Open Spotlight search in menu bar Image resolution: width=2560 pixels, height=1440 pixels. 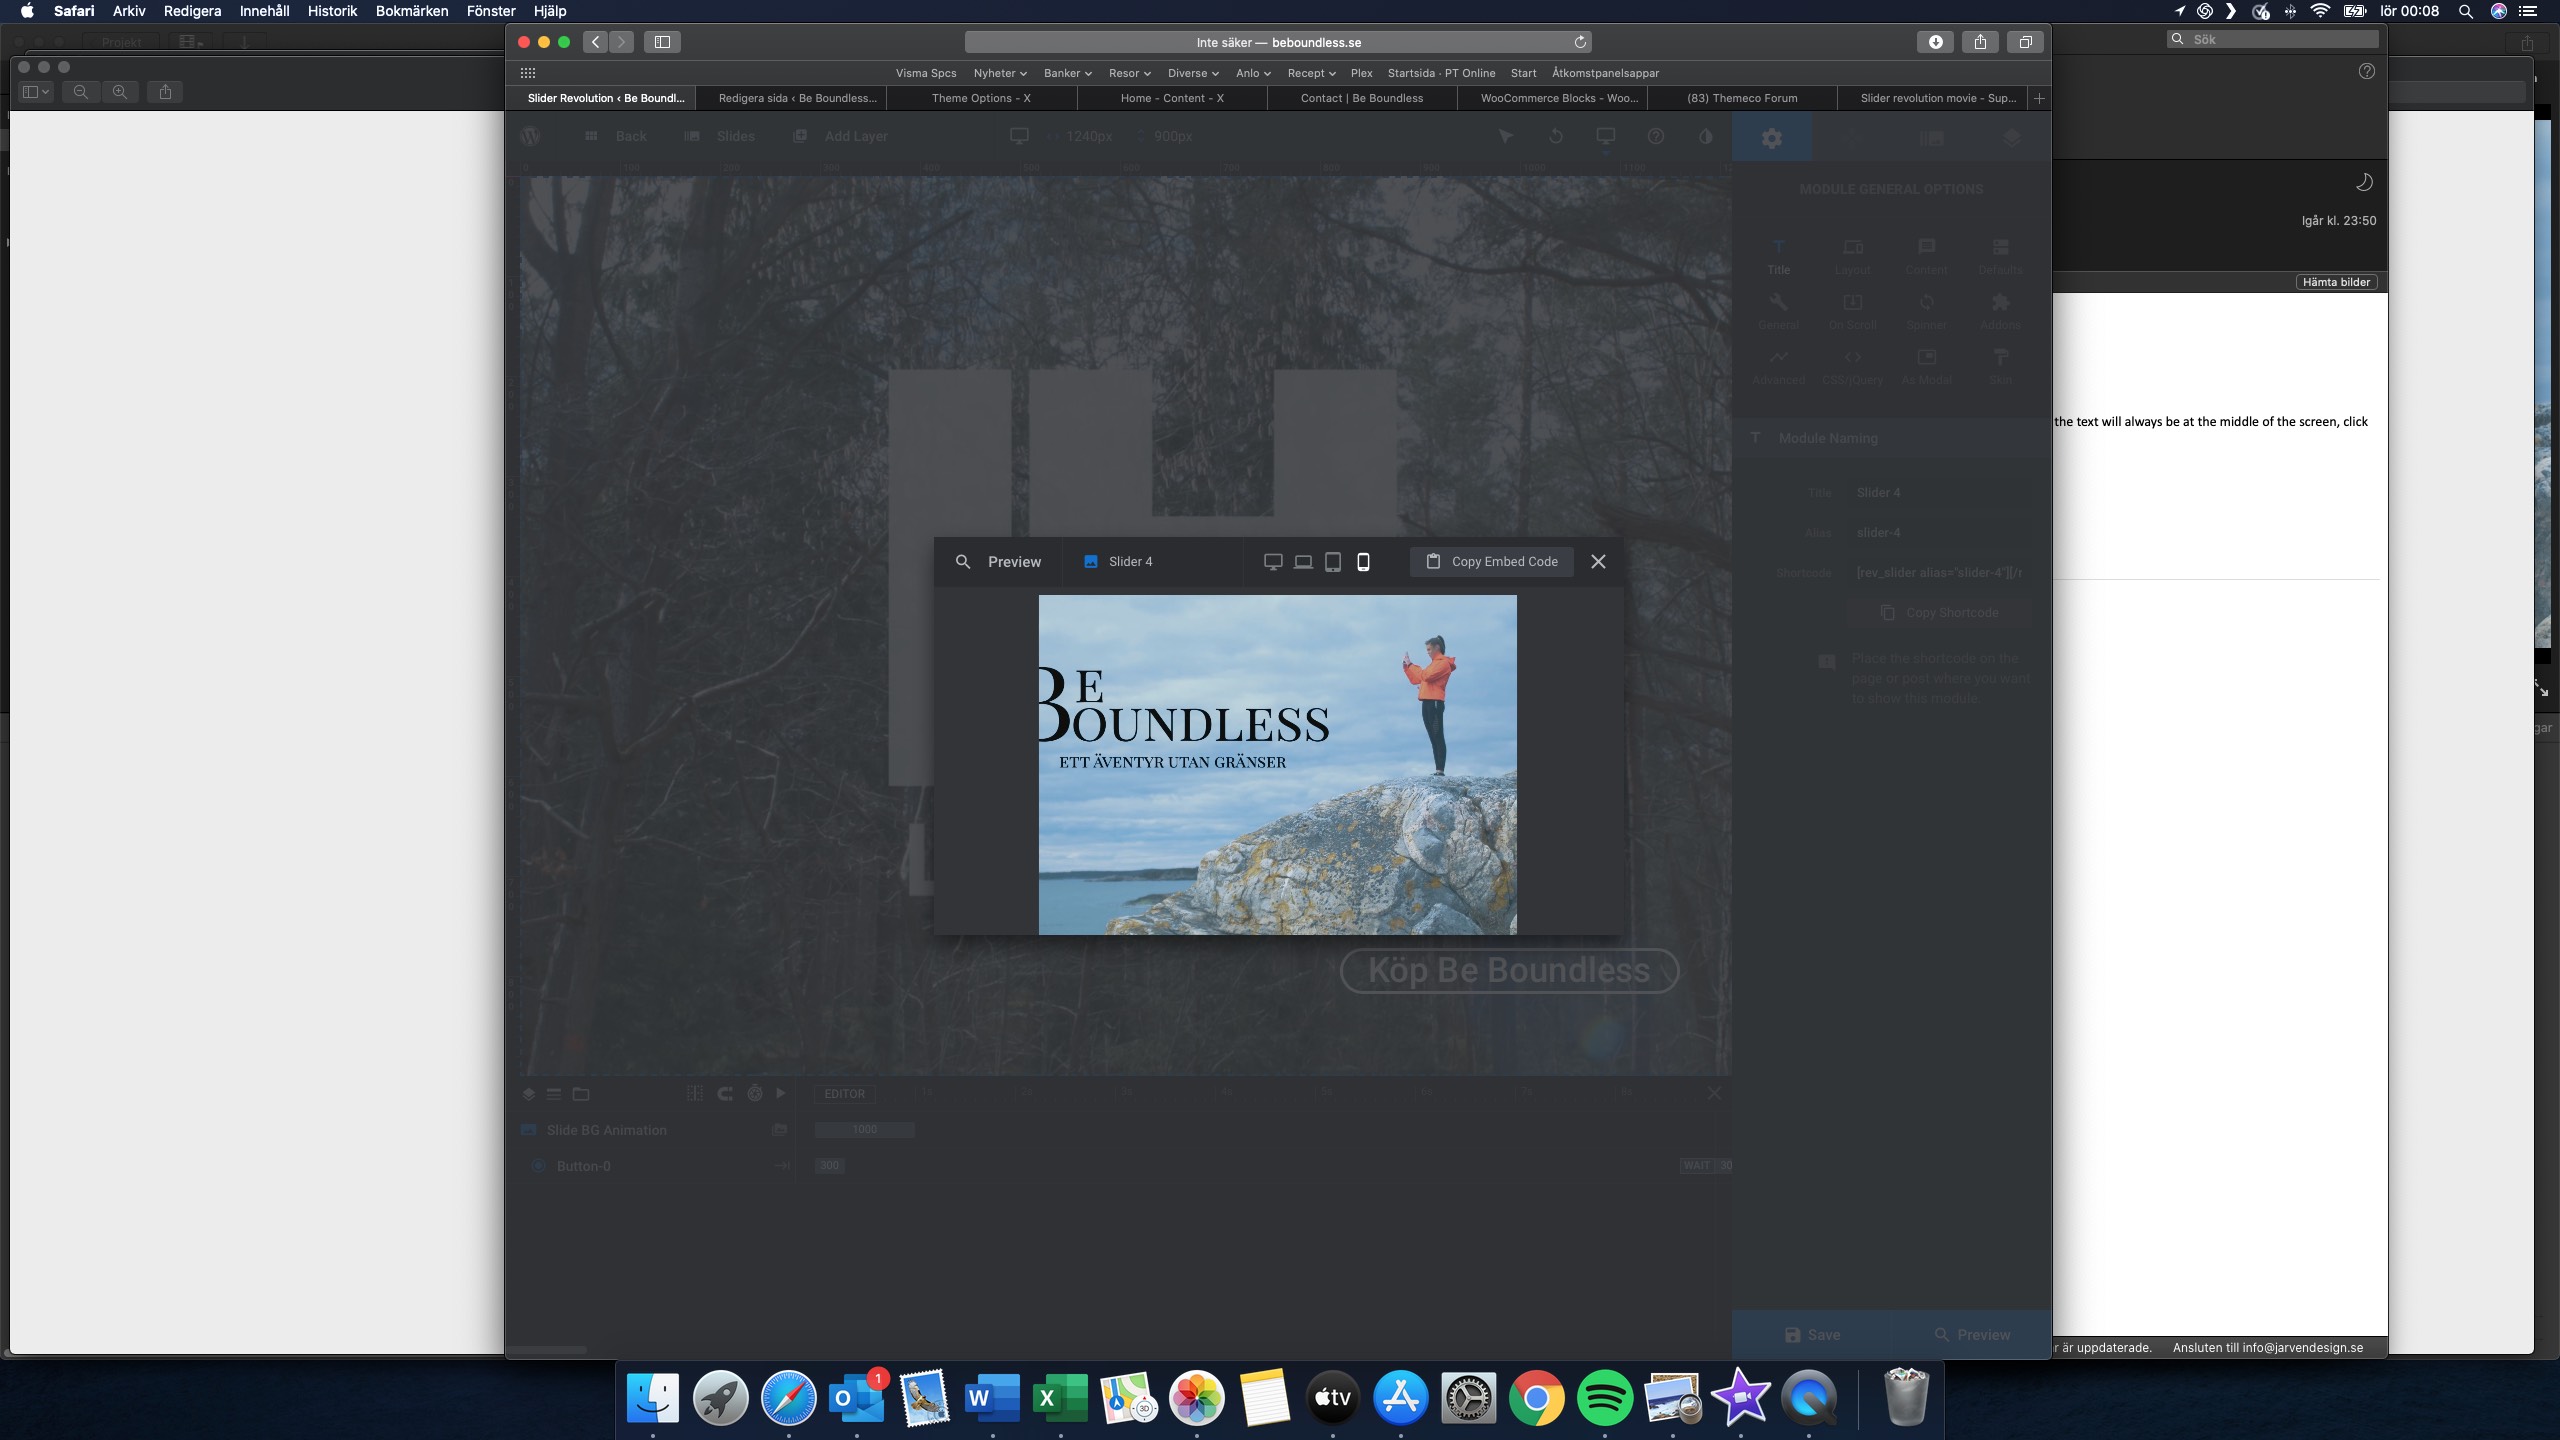pyautogui.click(x=2466, y=11)
